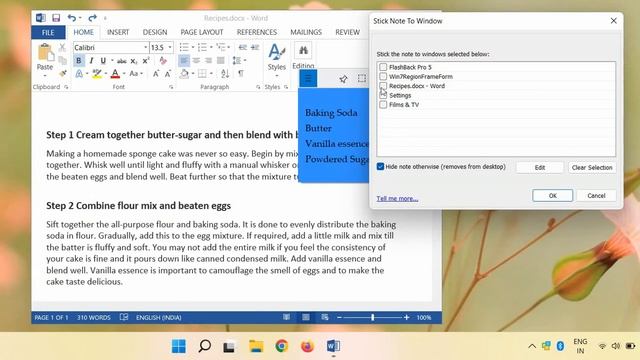The height and width of the screenshot is (360, 640).
Task: Increase the paragraph indent
Action: 255,47
